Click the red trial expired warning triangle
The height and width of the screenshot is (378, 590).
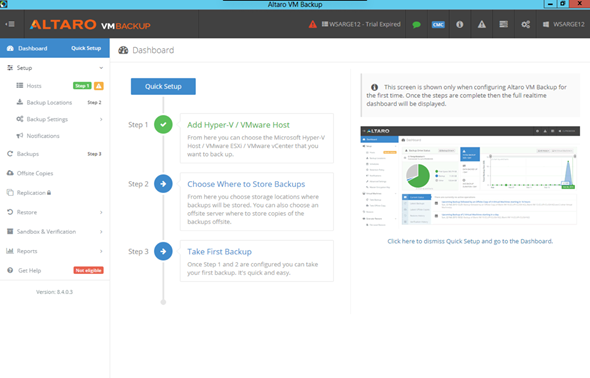click(312, 24)
